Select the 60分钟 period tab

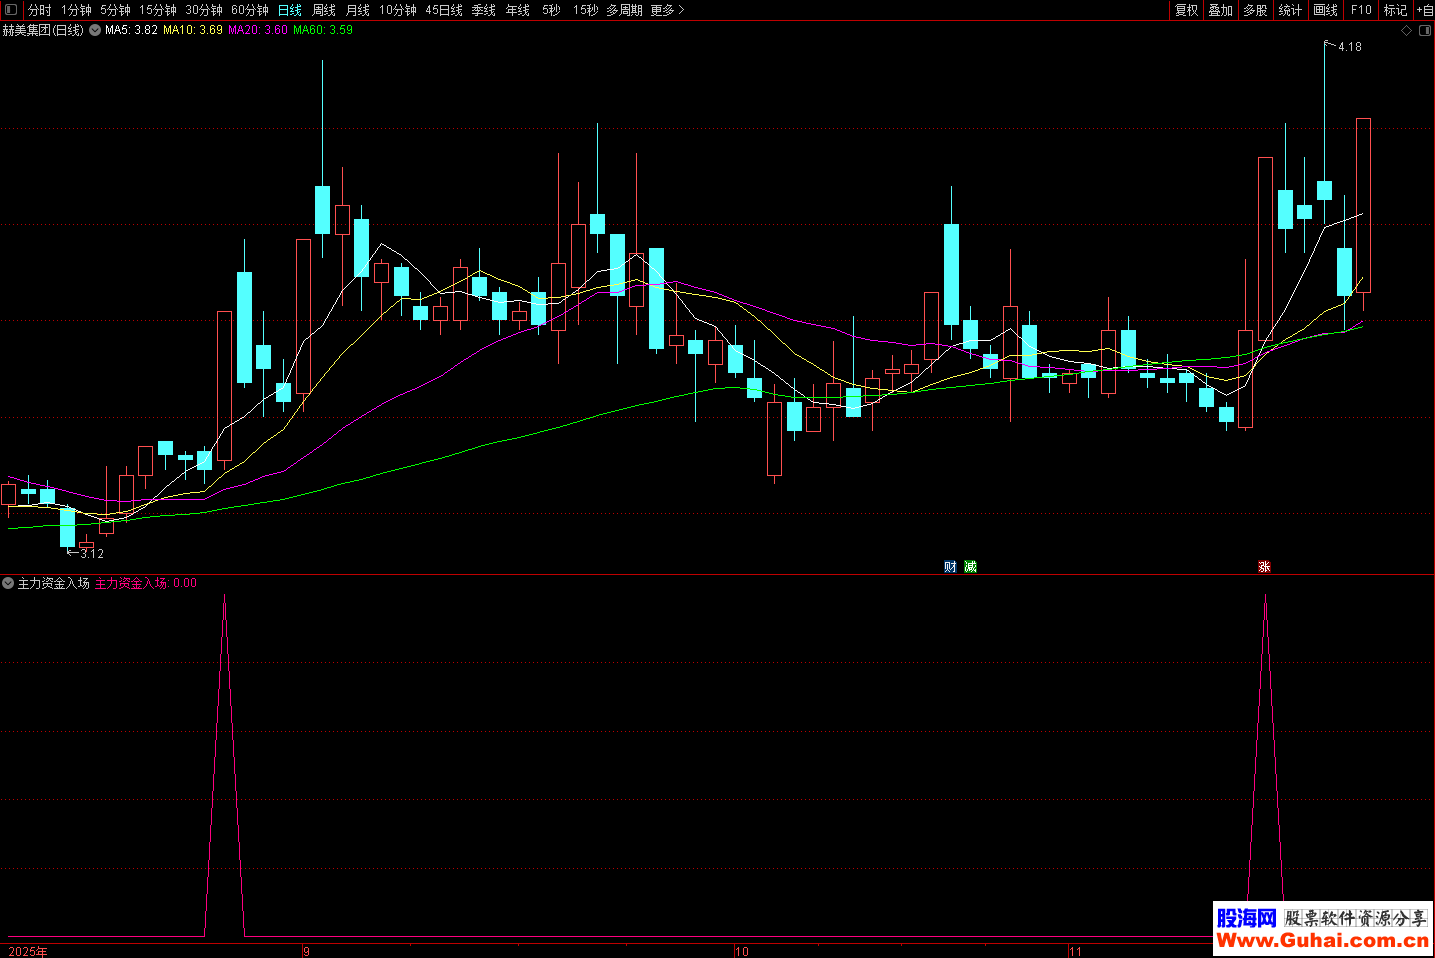tap(250, 10)
